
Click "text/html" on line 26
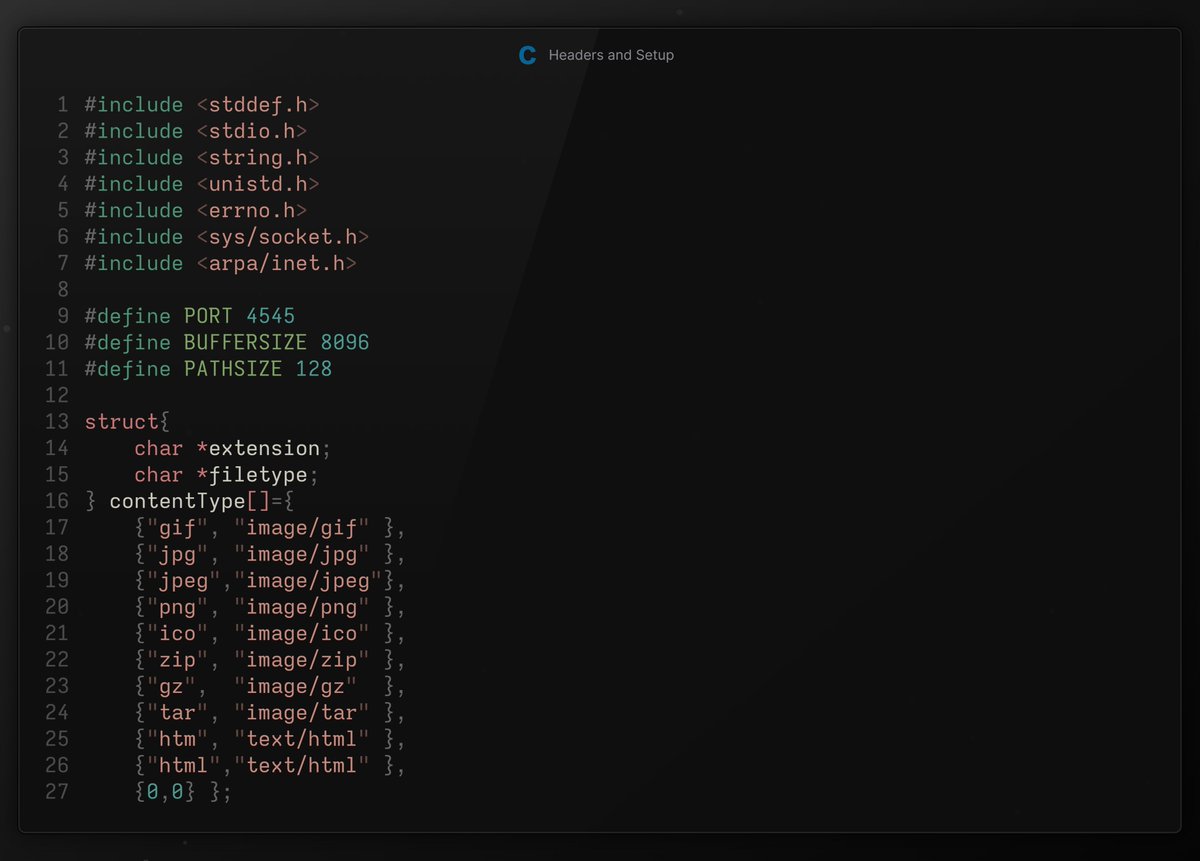tap(302, 766)
